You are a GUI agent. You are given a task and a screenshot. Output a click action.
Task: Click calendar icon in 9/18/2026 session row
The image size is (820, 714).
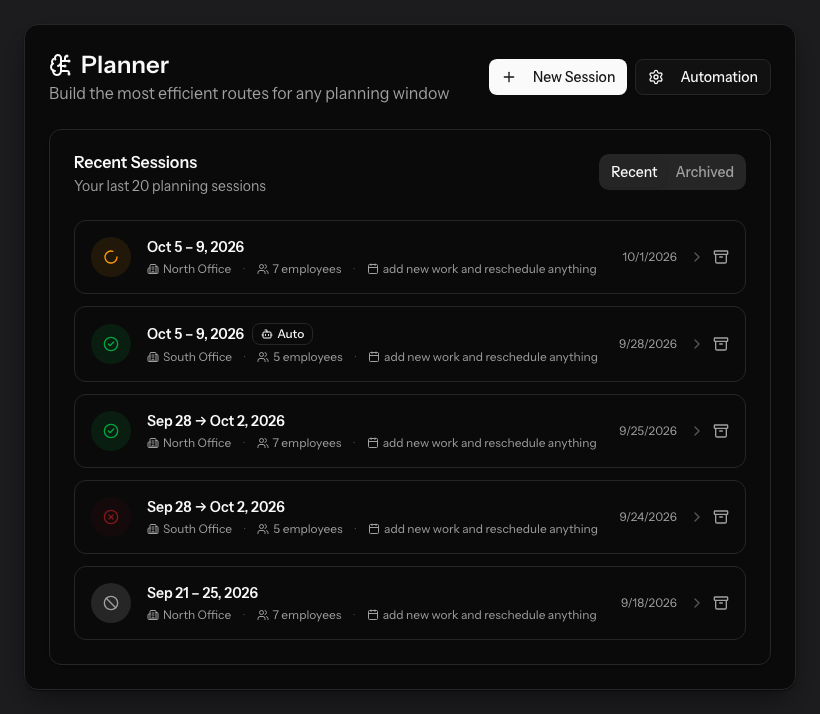(x=373, y=615)
